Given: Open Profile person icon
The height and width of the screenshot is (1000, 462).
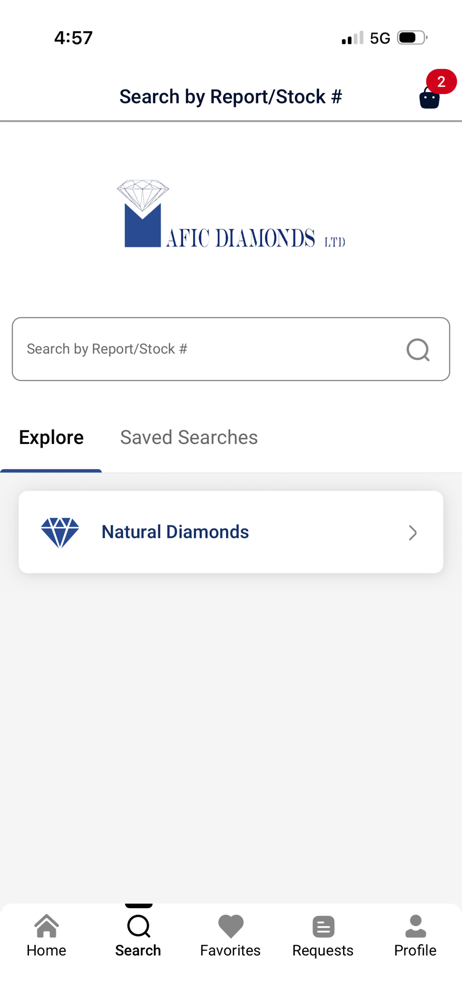Looking at the screenshot, I should [x=415, y=926].
